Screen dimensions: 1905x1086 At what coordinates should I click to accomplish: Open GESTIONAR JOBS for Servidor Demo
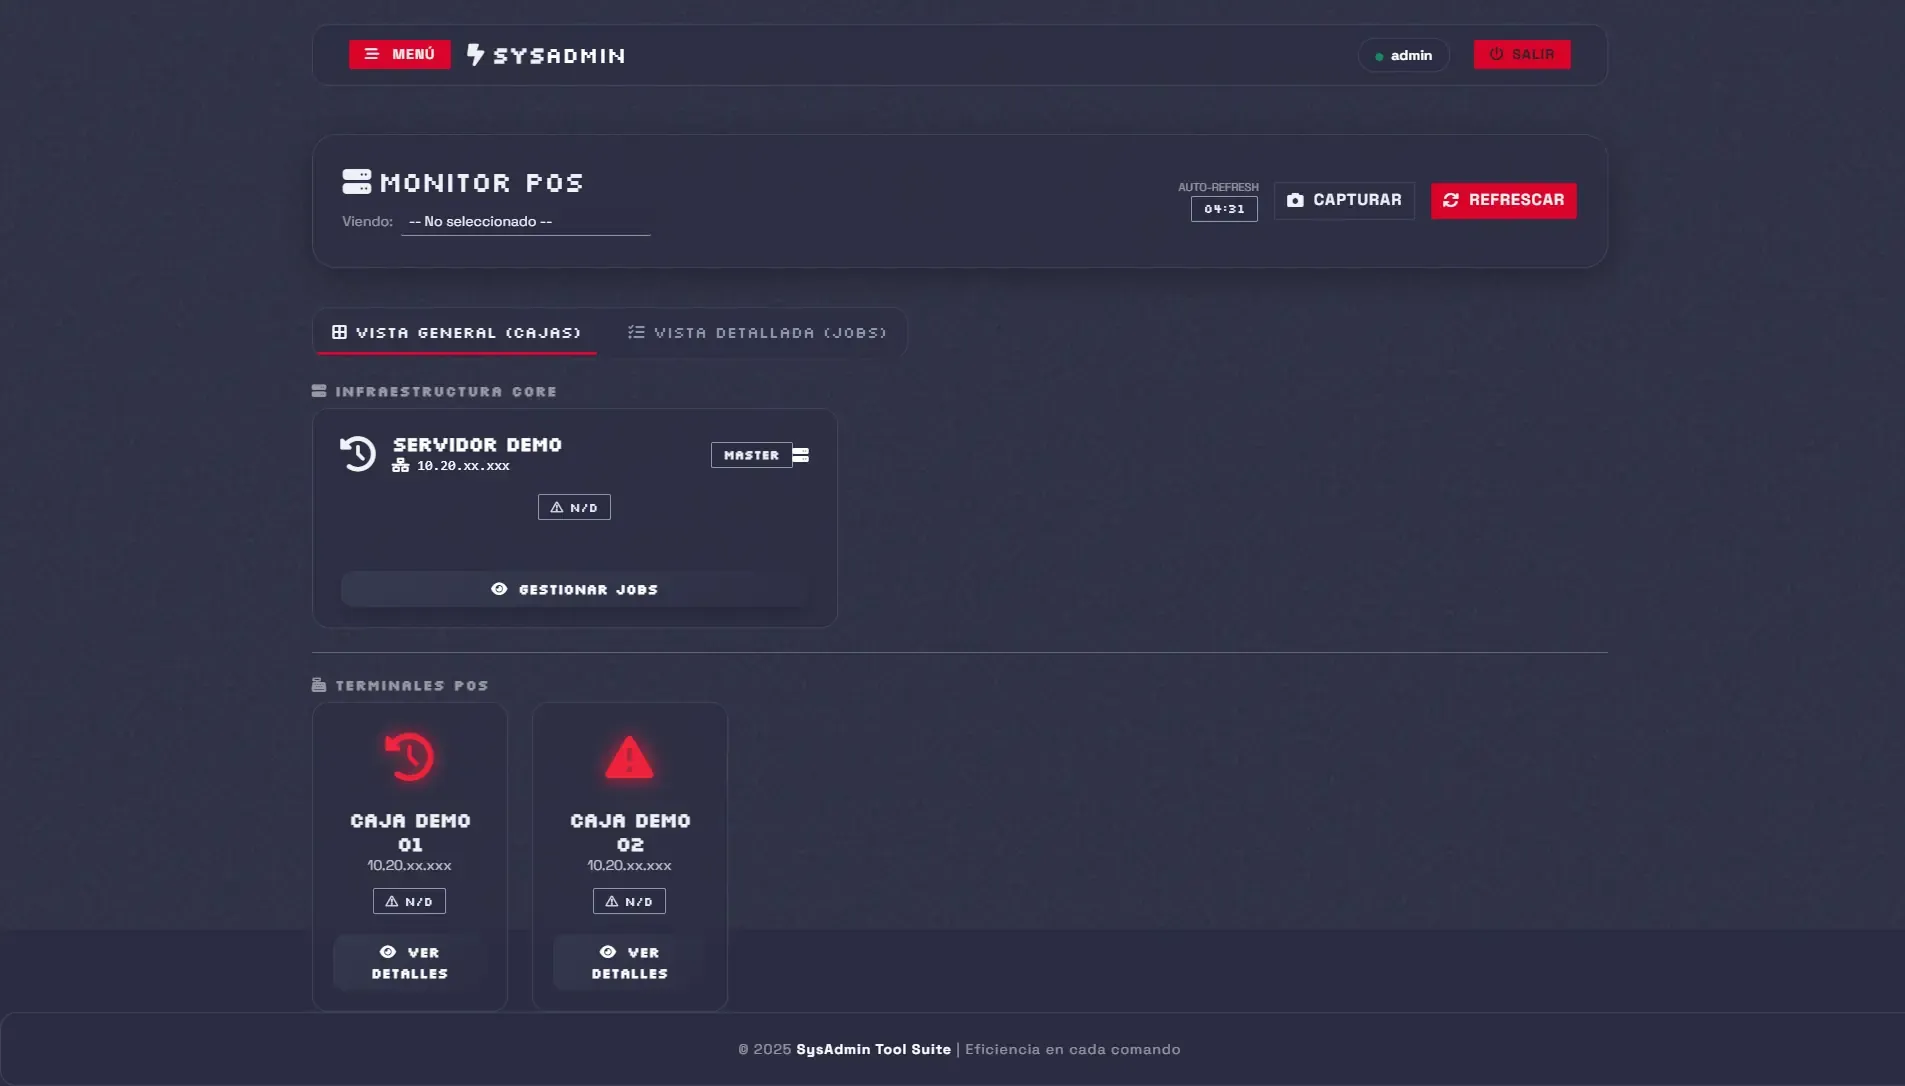click(574, 589)
